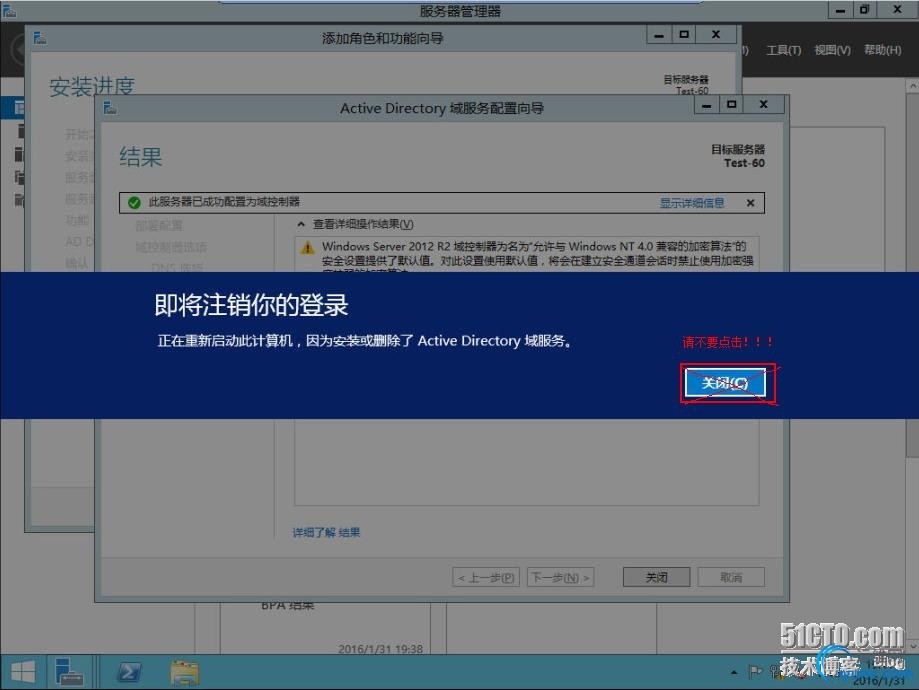Click the 上一步(P) button
Image resolution: width=919 pixels, height=690 pixels.
[486, 577]
